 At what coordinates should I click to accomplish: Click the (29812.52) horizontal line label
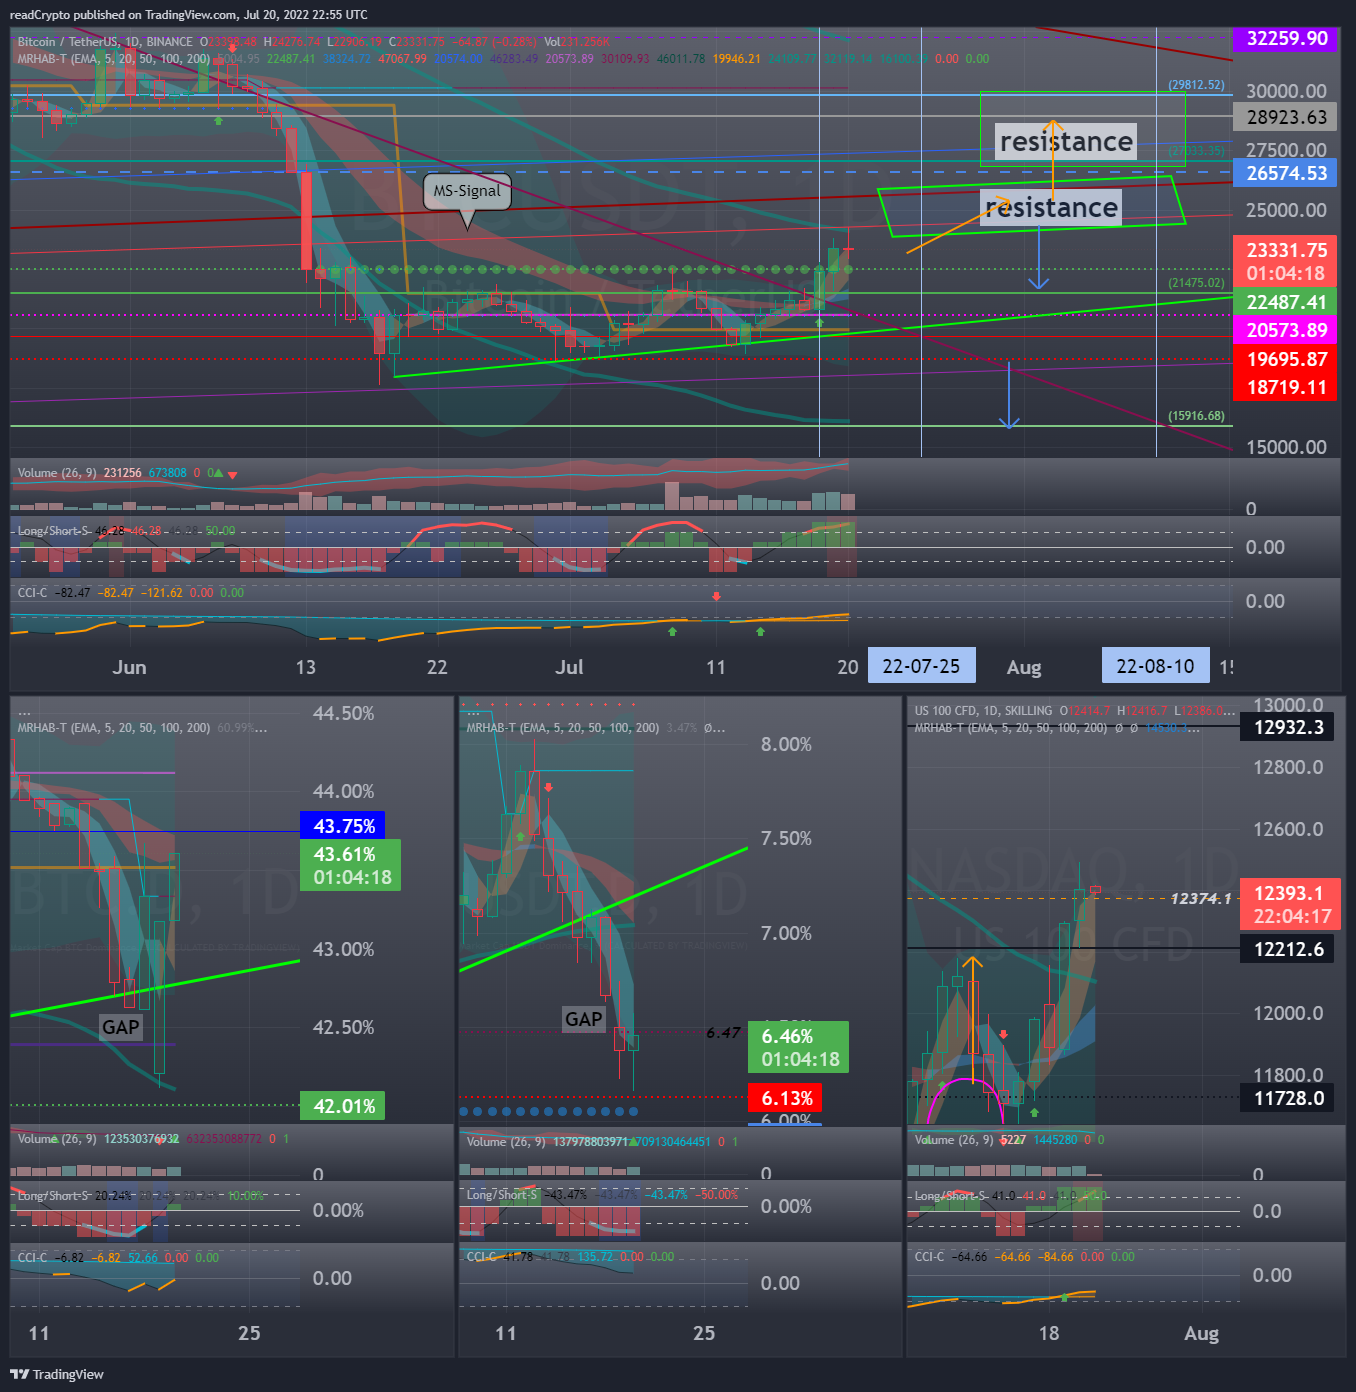[1196, 85]
